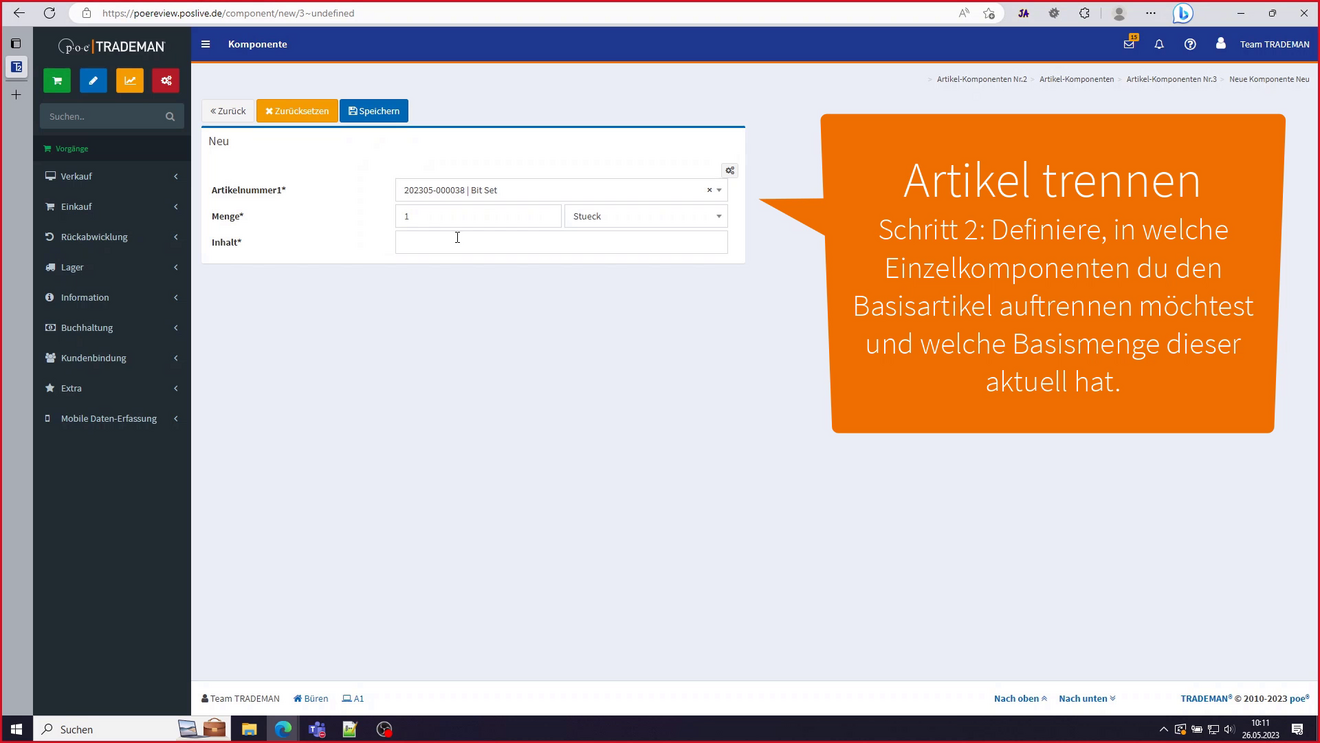The image size is (1320, 743).
Task: Go to breadcrumb Artikel-Komponenten
Action: coord(1076,79)
